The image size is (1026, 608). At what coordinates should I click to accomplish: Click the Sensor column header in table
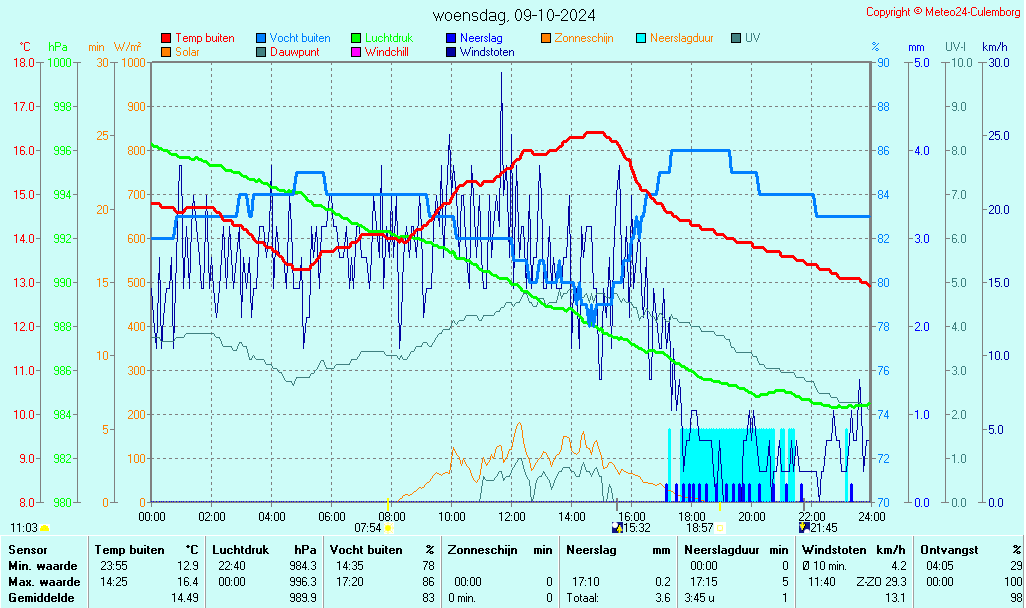pos(27,550)
